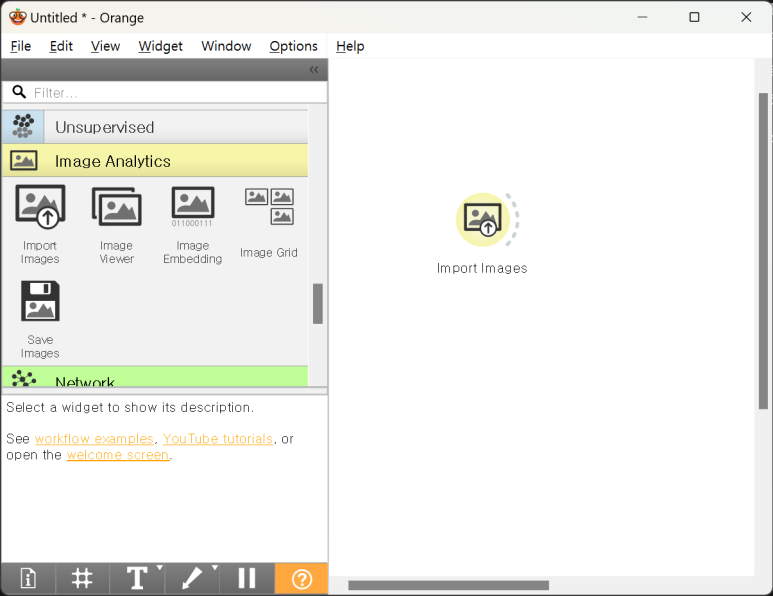Open the Help menu
Image resolution: width=773 pixels, height=596 pixels.
(x=350, y=46)
